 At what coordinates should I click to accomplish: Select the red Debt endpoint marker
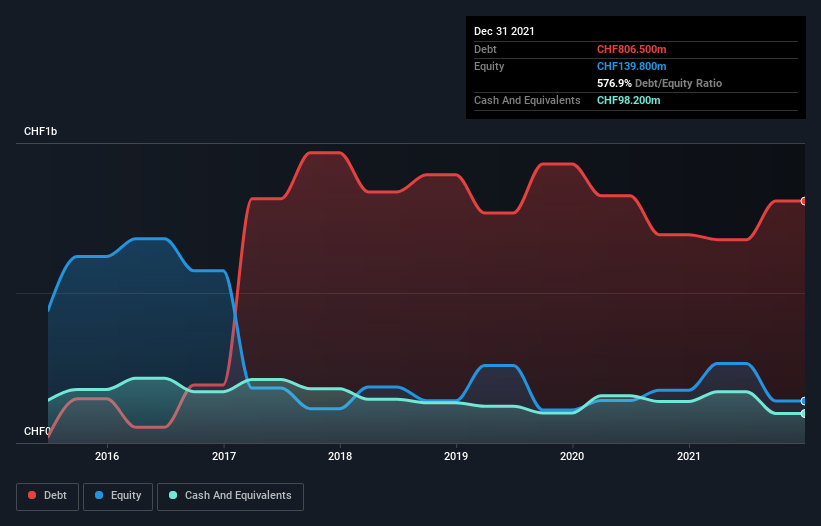coord(804,201)
